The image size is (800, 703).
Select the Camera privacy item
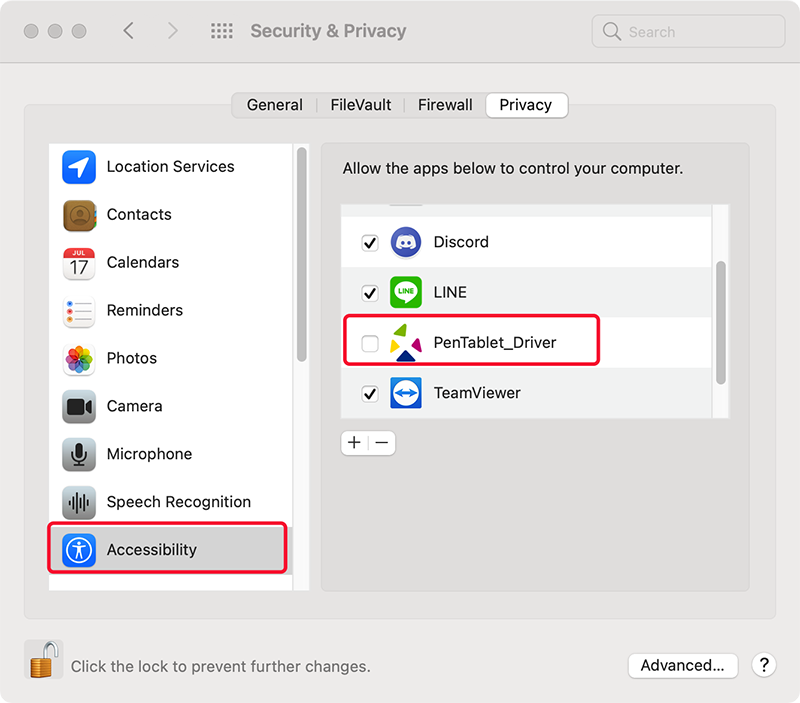click(x=170, y=406)
